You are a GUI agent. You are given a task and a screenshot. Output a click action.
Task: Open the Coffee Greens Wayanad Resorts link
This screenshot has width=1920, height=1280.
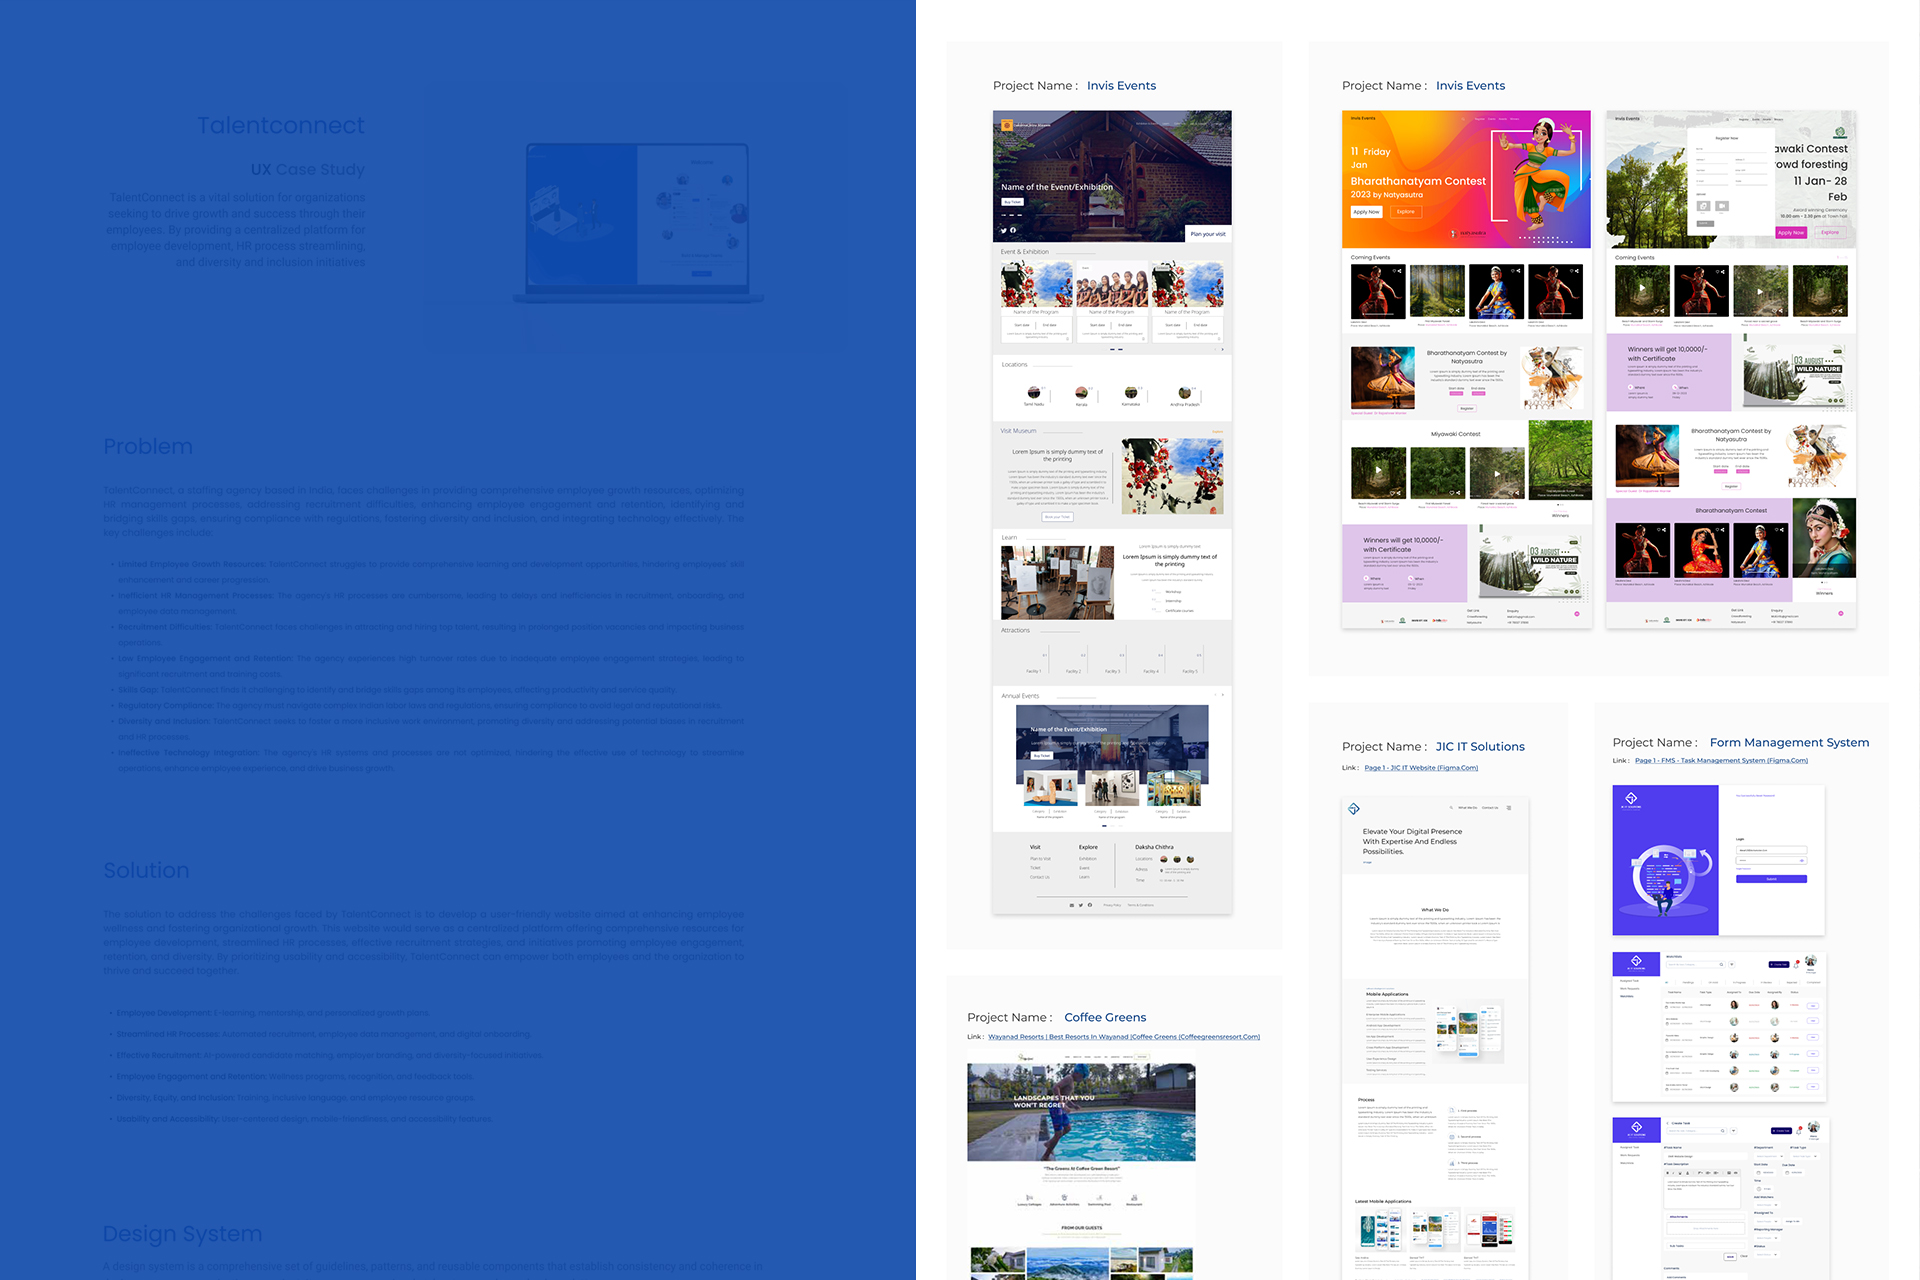click(x=1123, y=1037)
